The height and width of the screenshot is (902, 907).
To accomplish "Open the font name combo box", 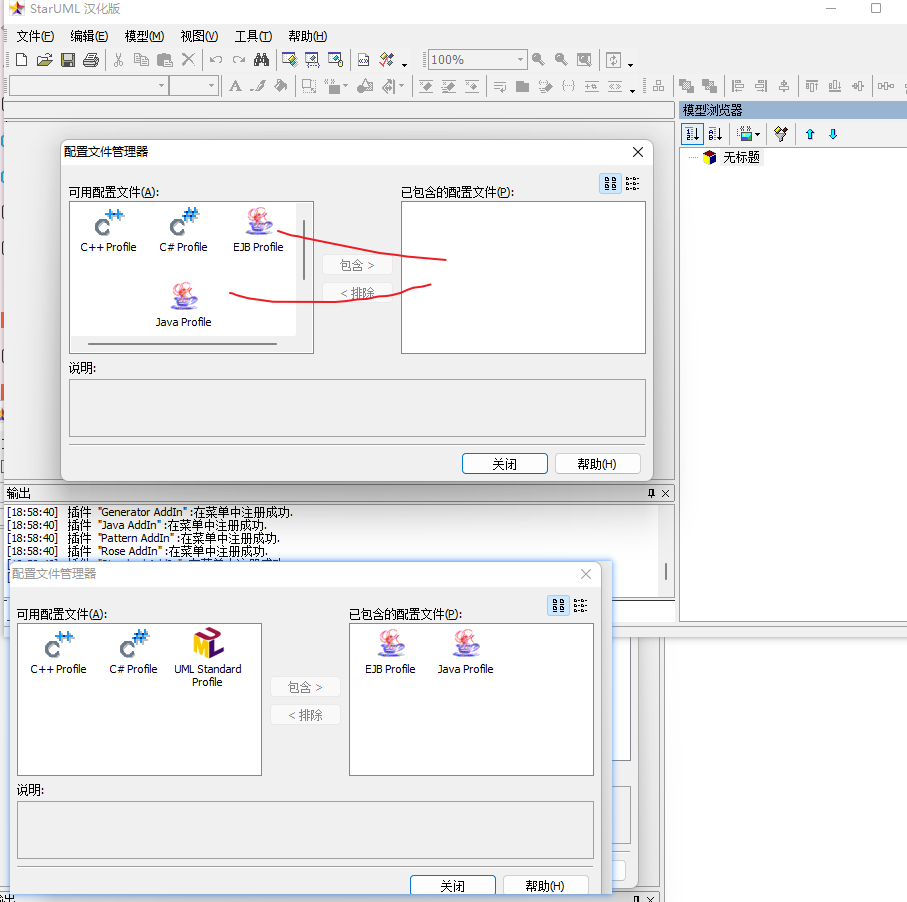I will (x=90, y=86).
